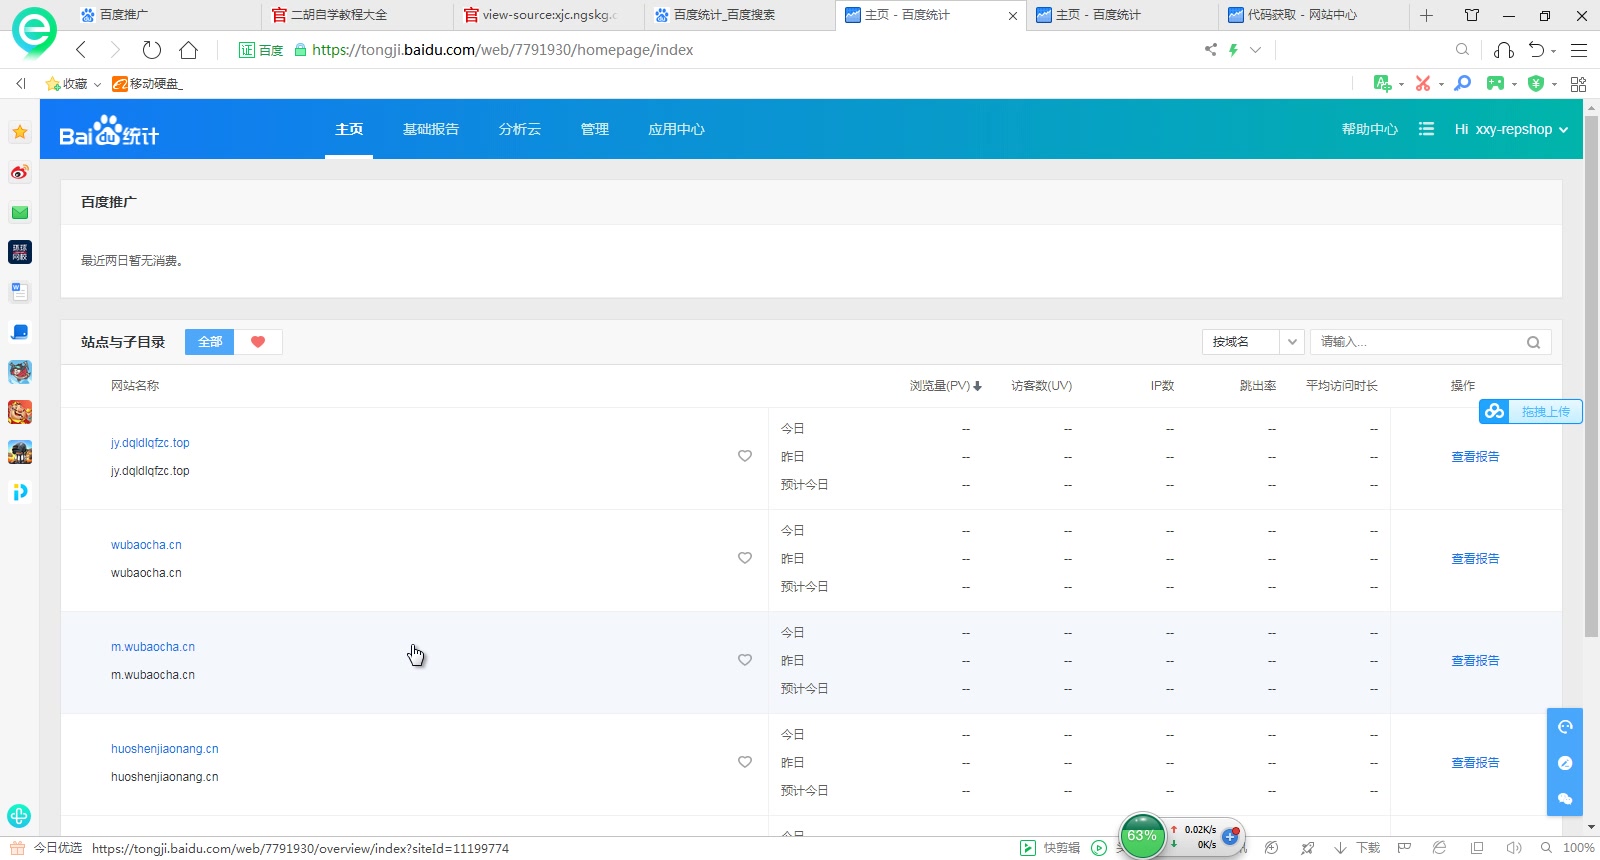Viewport: 1600px width, 860px height.
Task: Click 查看报告 for huoshenjiaonang.cn
Action: tap(1475, 762)
